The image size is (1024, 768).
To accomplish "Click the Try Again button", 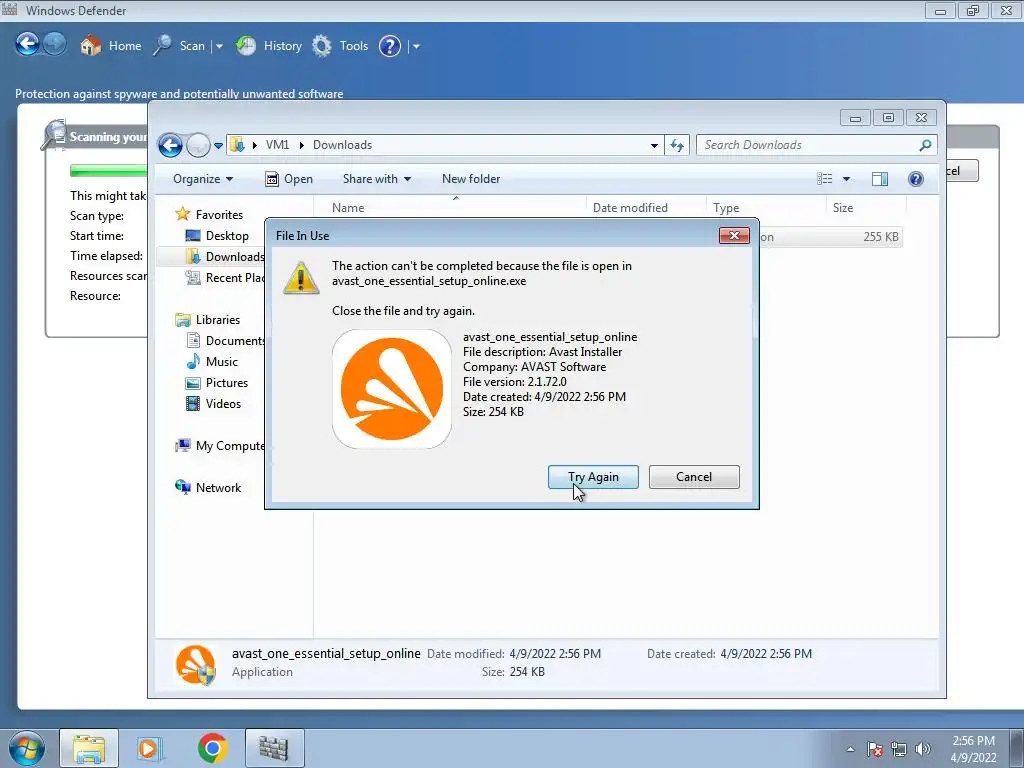I will [593, 477].
